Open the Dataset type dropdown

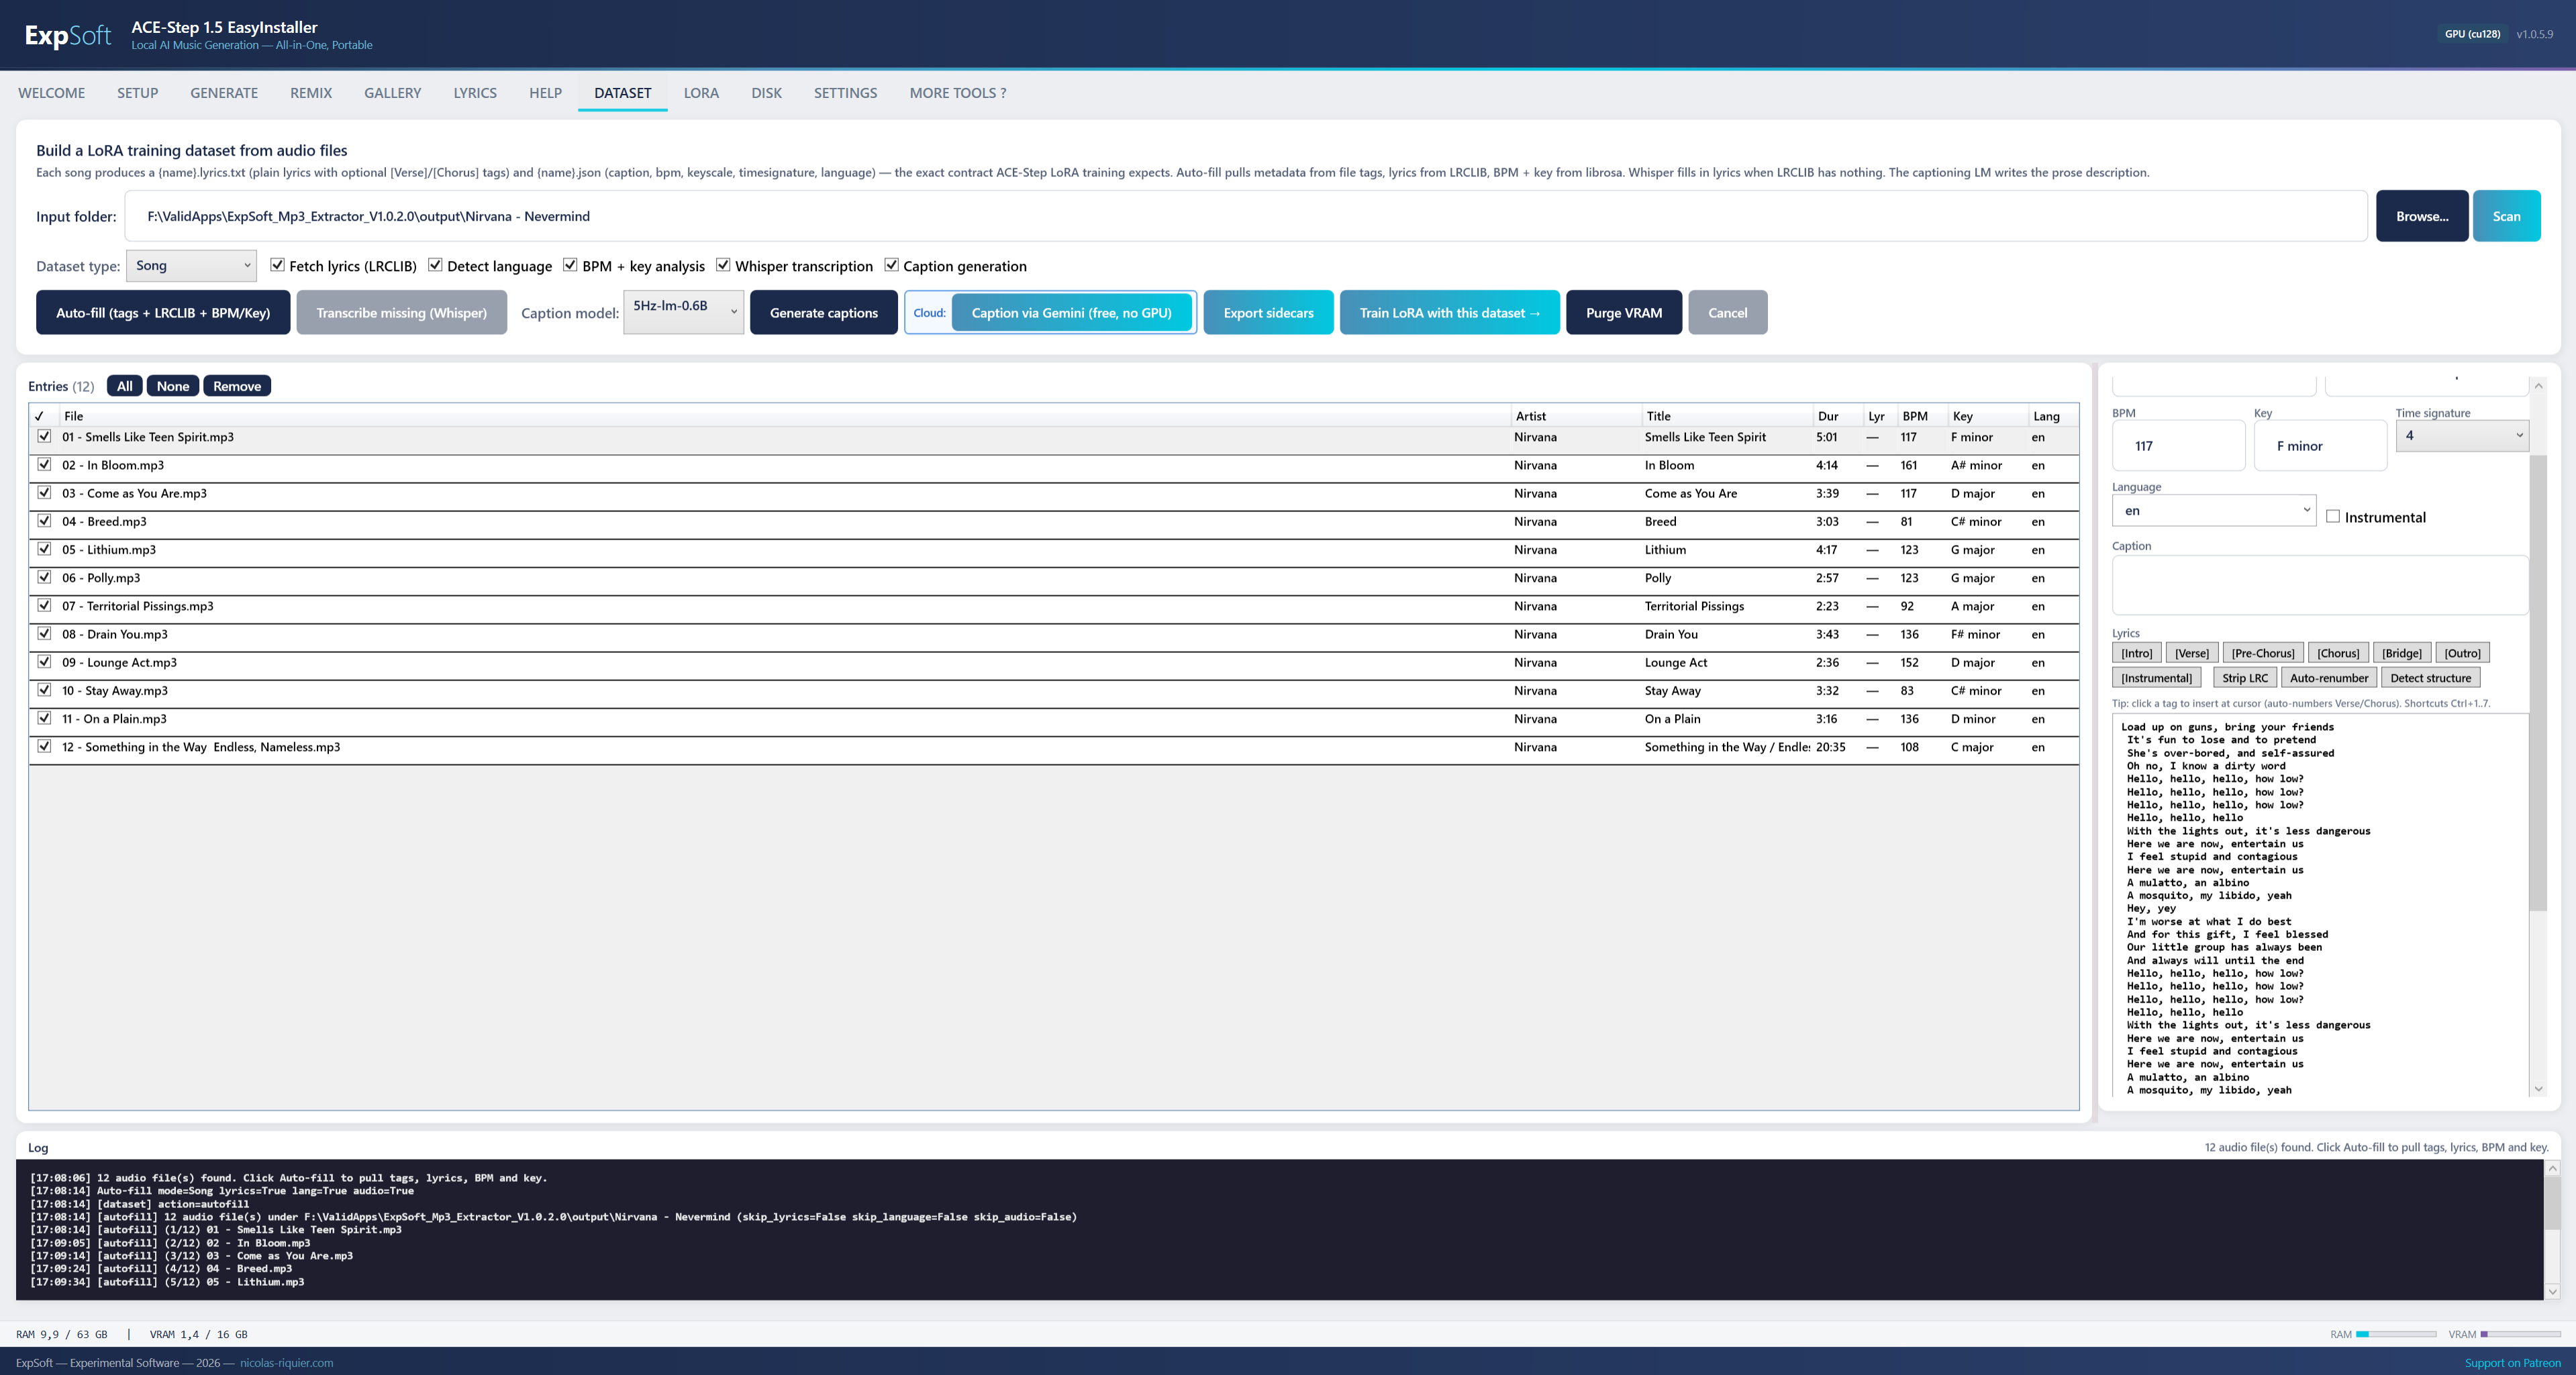191,265
